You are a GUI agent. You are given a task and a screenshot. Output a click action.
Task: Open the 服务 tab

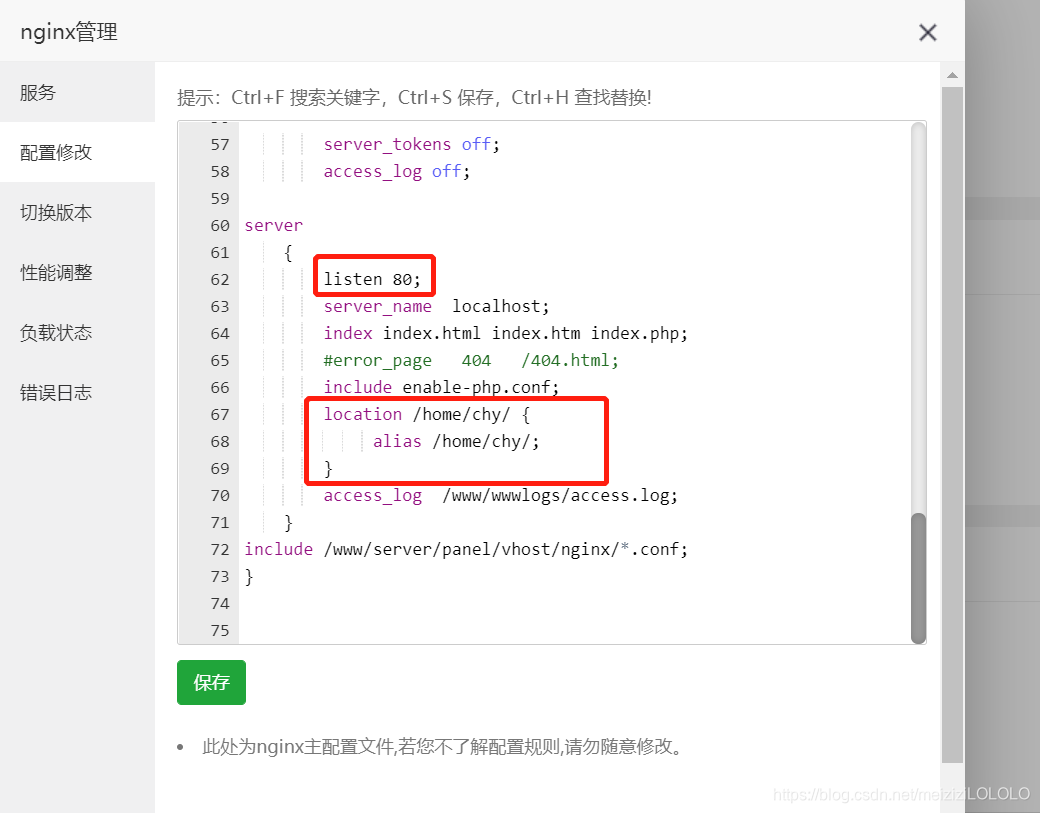point(77,92)
